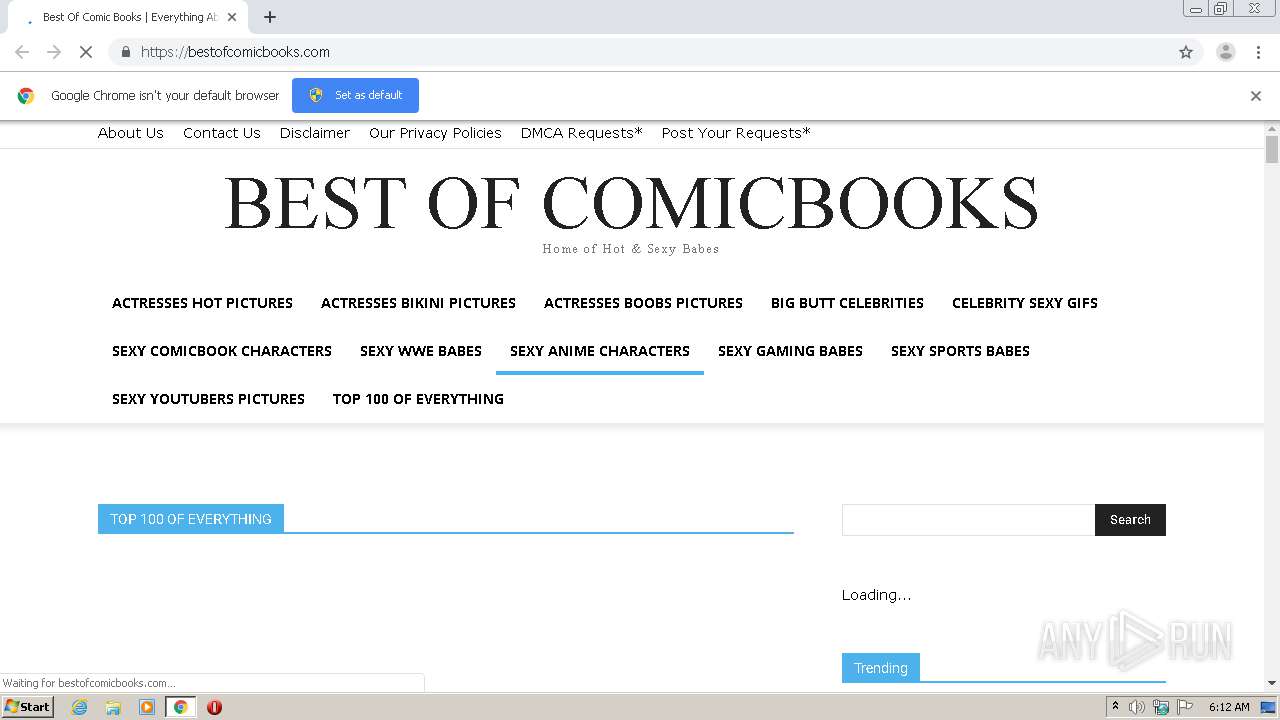Click the address bar URL

click(235, 52)
